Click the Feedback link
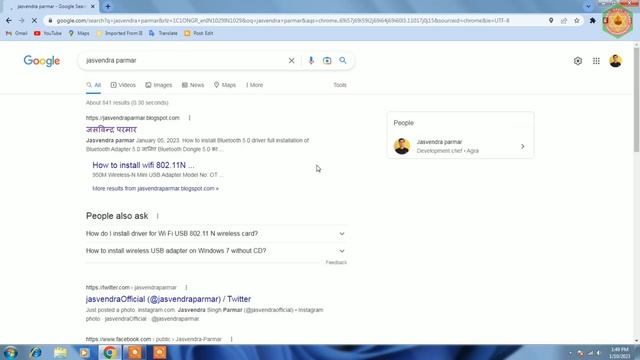 coord(336,262)
